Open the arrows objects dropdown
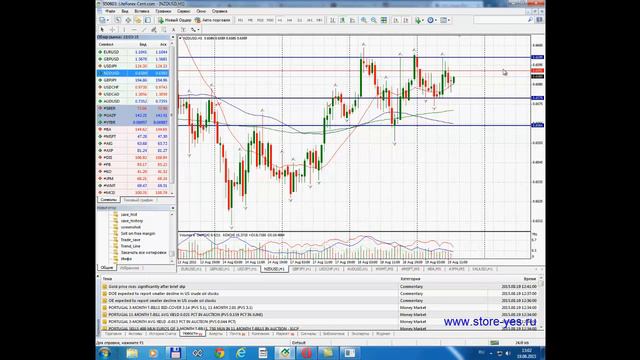This screenshot has width=640, height=360. 195,29
